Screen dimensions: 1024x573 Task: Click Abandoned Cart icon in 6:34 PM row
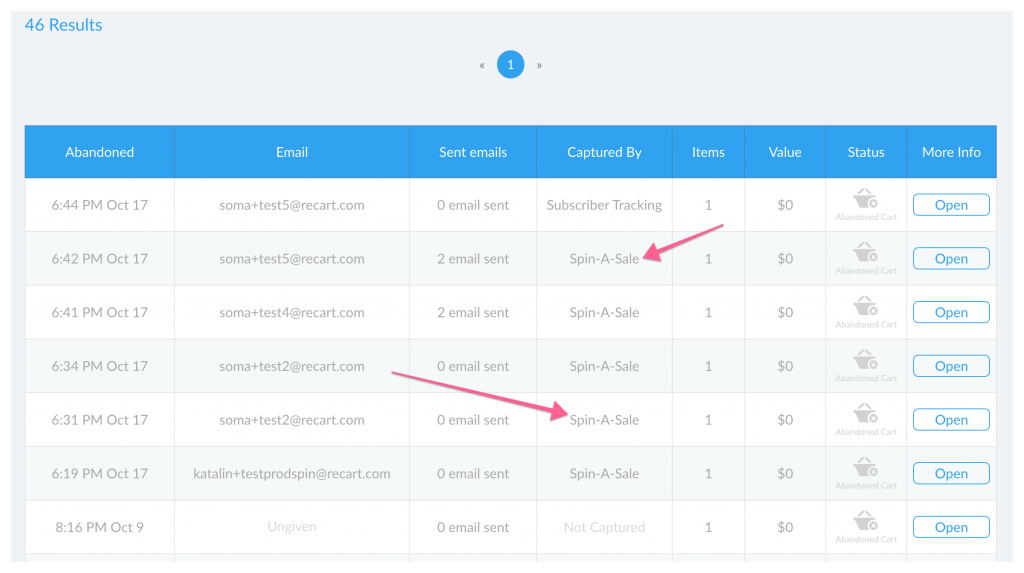click(866, 359)
